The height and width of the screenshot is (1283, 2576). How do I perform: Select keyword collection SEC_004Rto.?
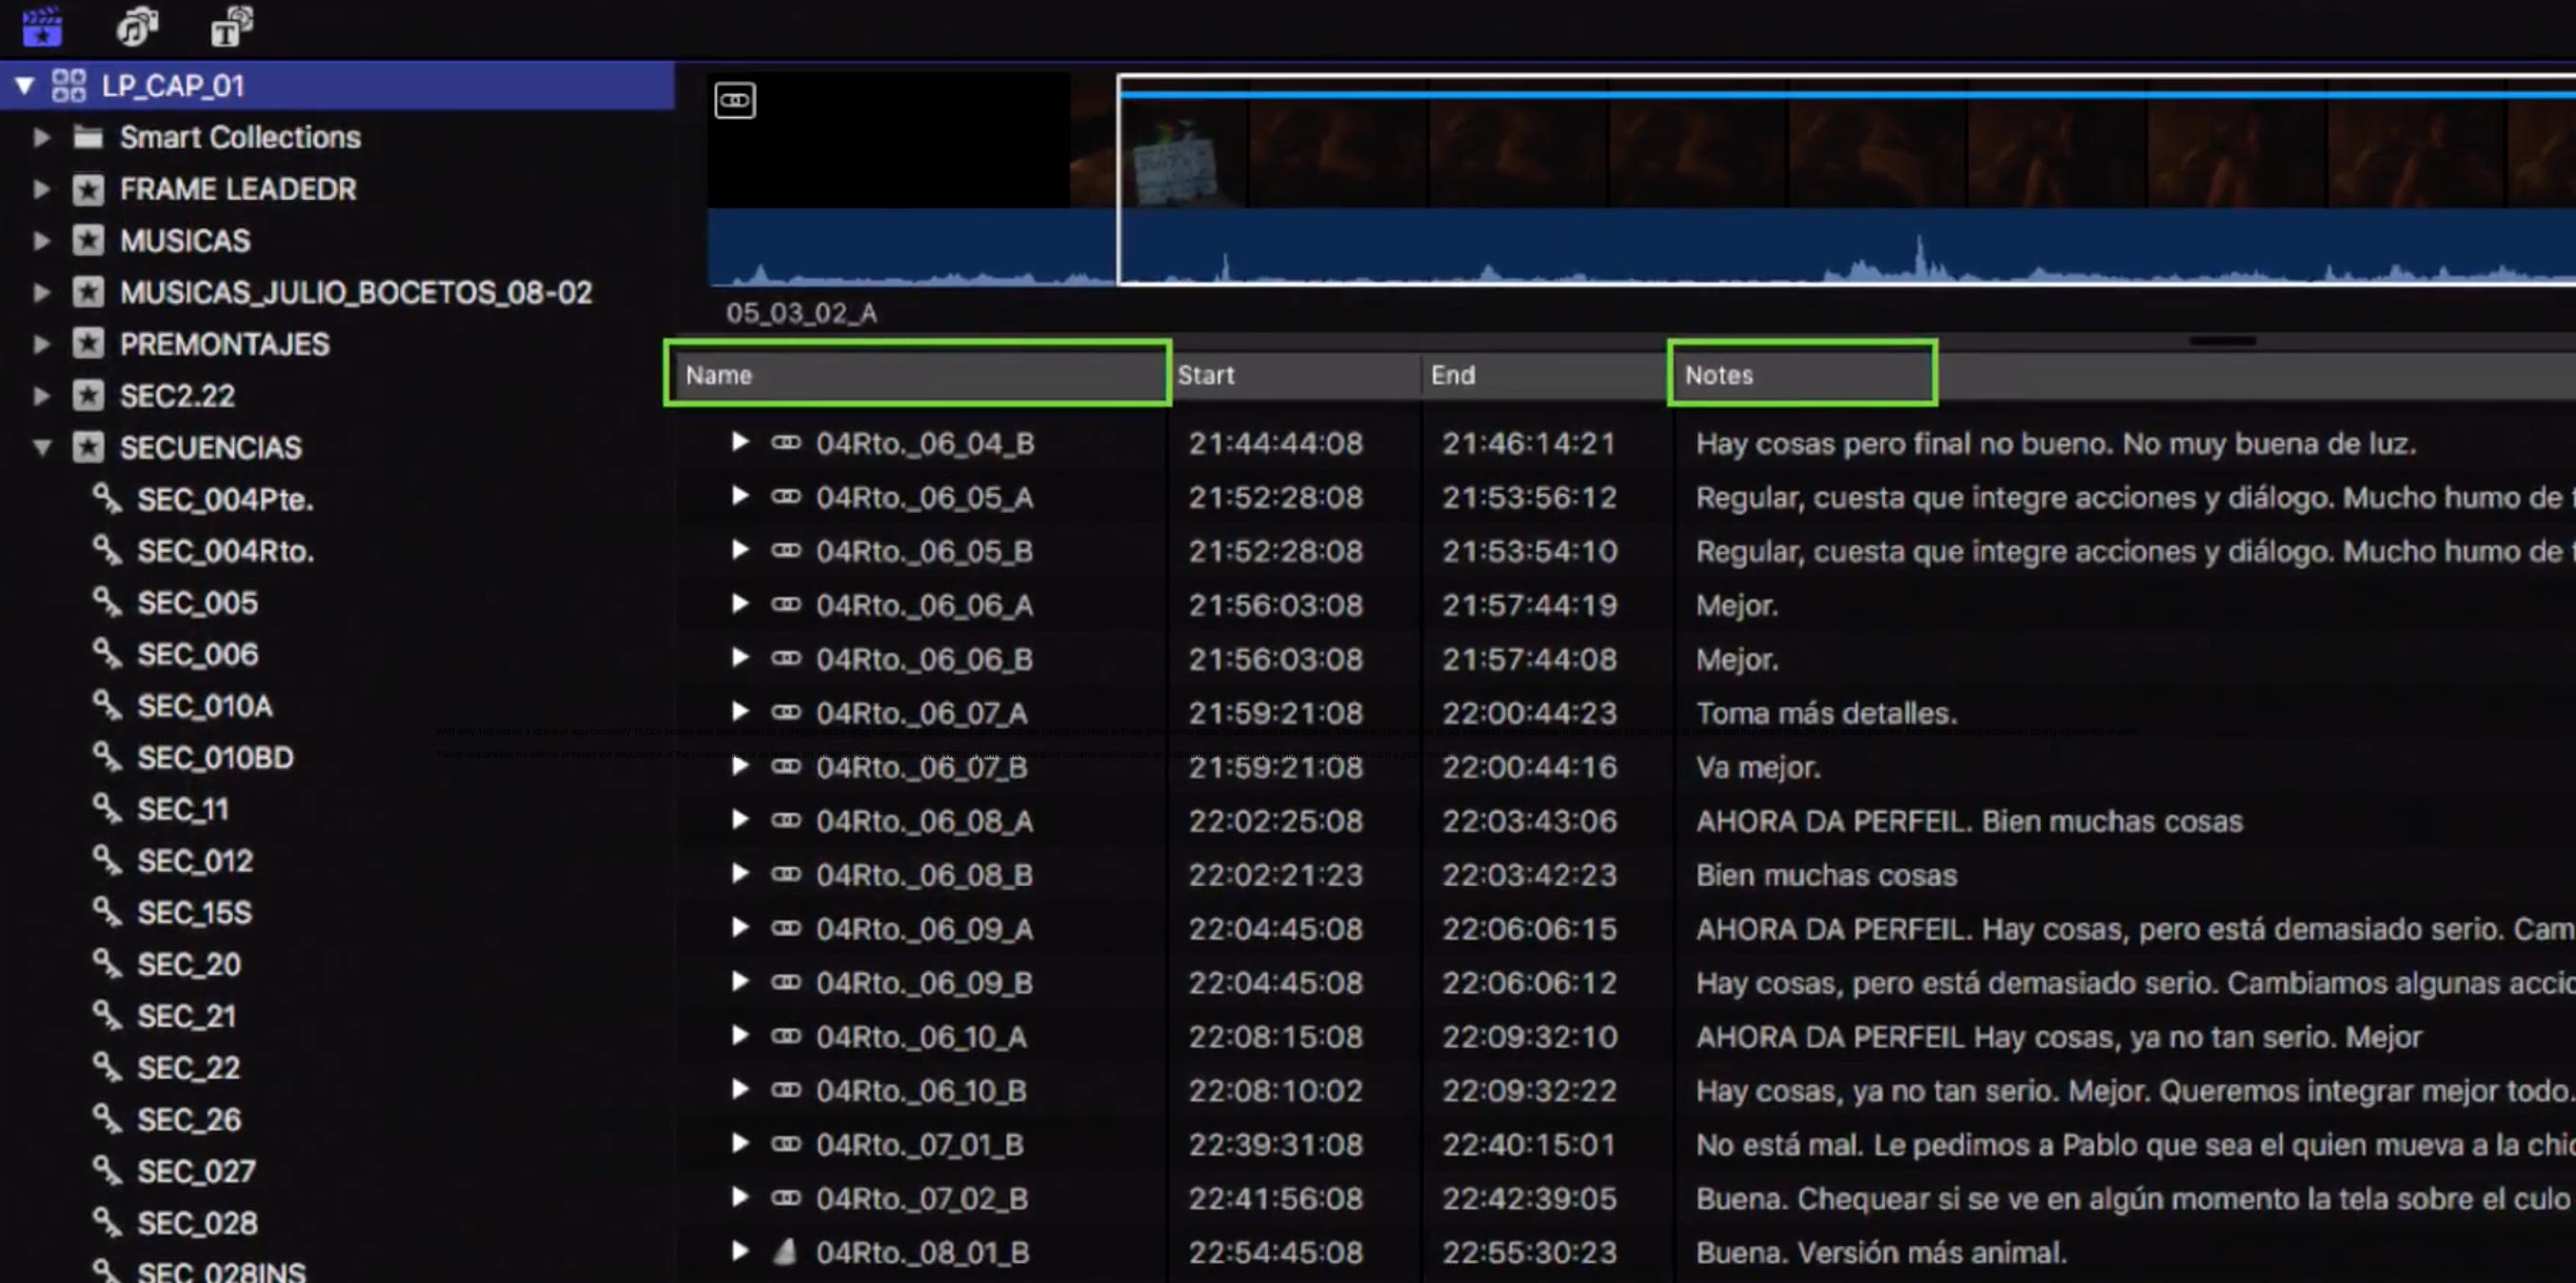pos(225,551)
